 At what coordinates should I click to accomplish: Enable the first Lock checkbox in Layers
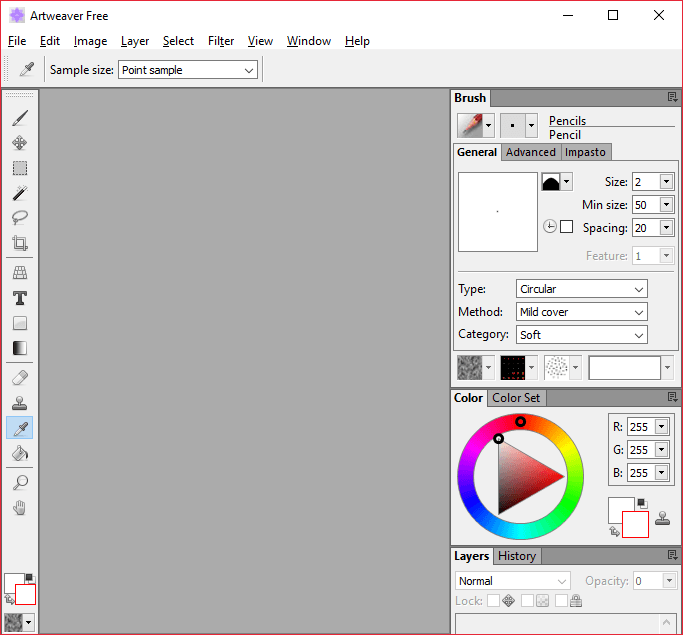coord(493,601)
